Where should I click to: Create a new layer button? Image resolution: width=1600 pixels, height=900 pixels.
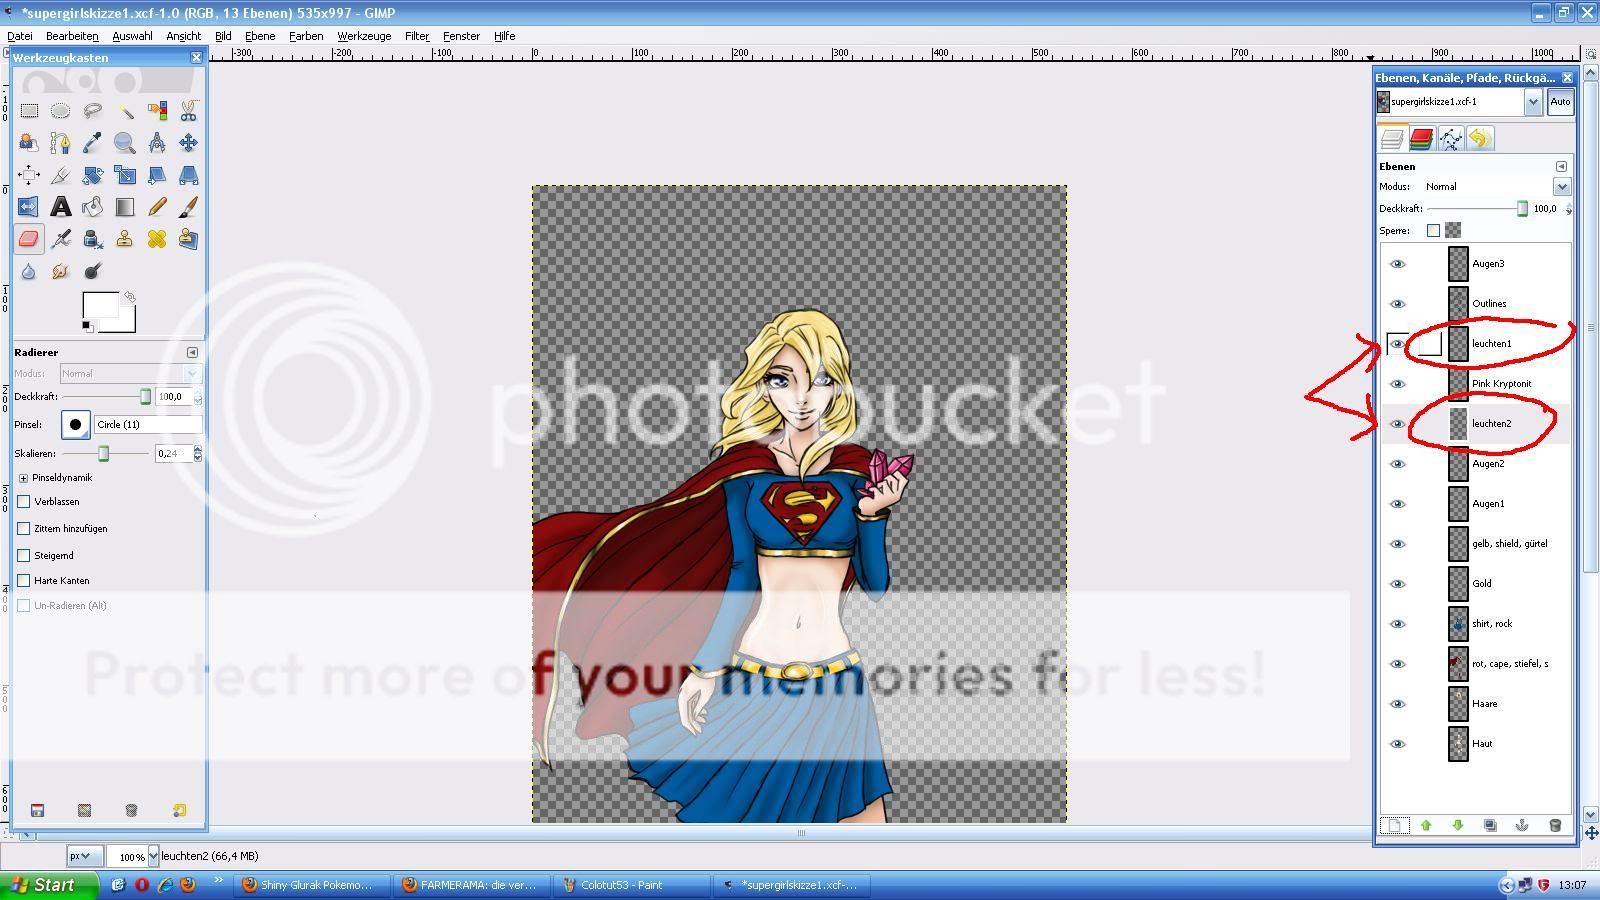tap(1394, 825)
